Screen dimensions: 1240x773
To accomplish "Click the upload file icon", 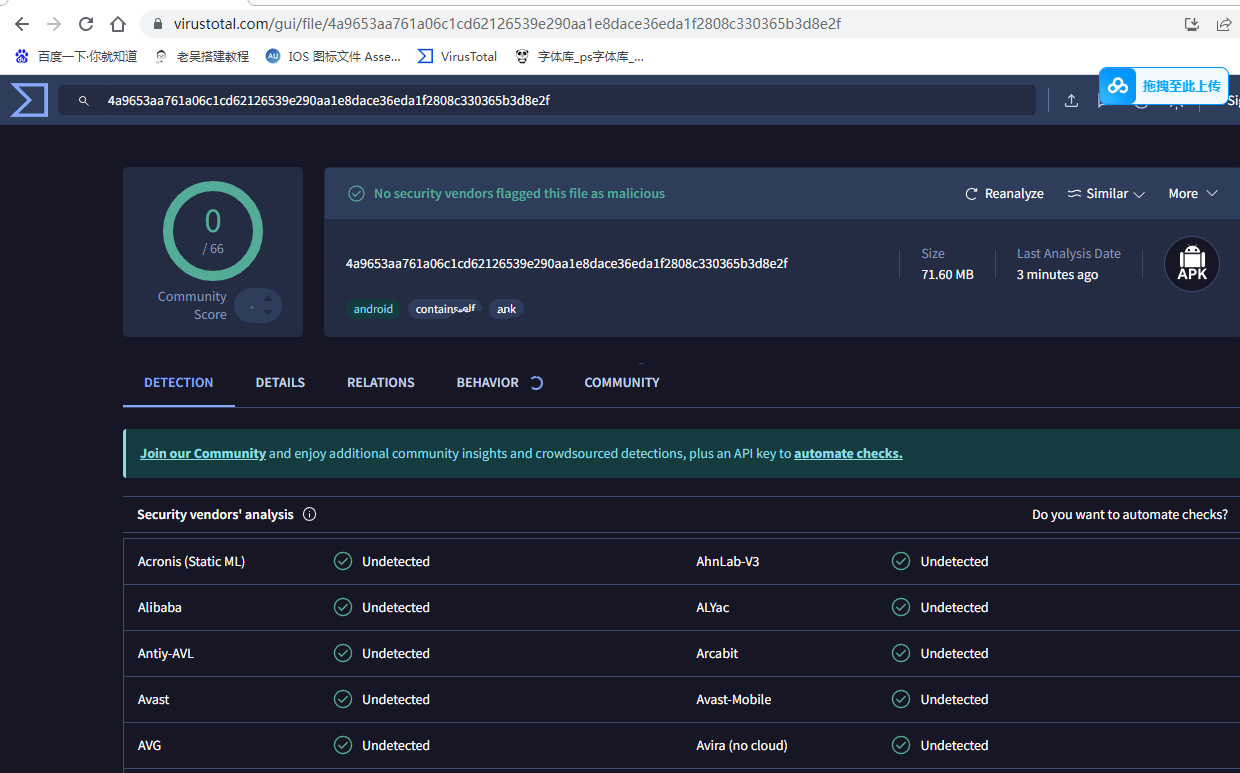I will coord(1071,101).
